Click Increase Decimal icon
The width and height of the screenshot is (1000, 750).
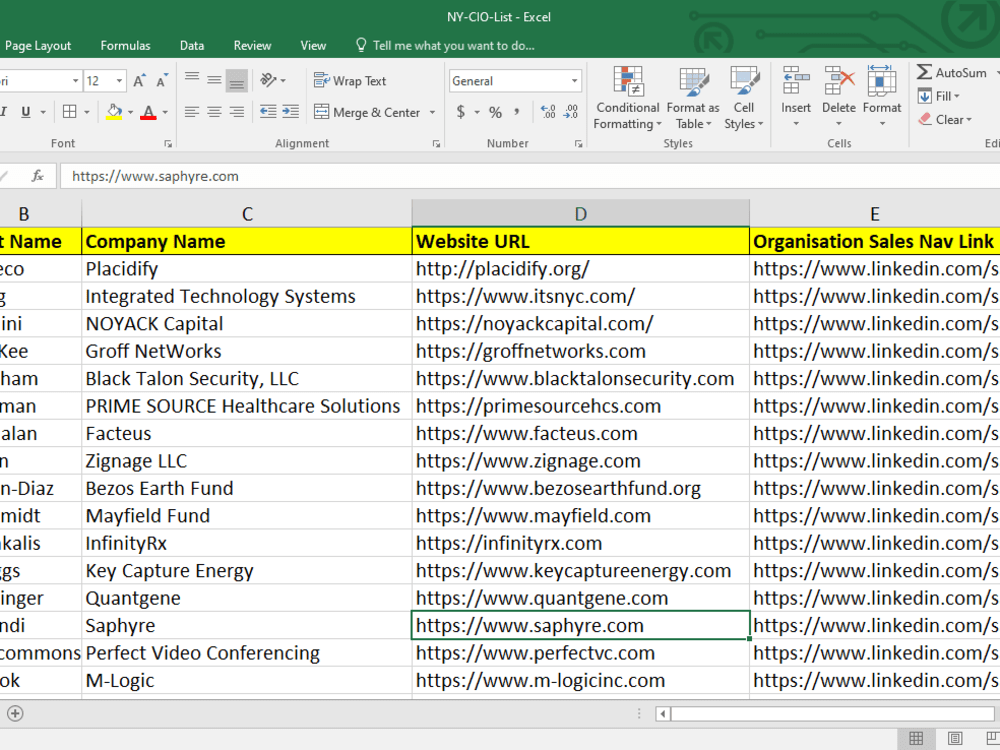[x=548, y=112]
